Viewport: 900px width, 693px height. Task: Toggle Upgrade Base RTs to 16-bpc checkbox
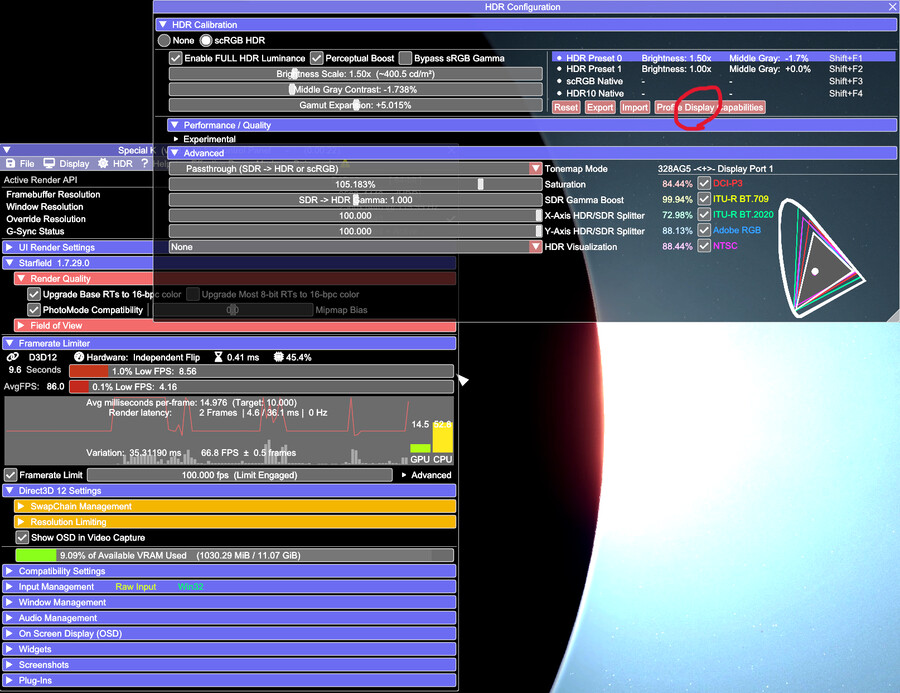tap(34, 295)
